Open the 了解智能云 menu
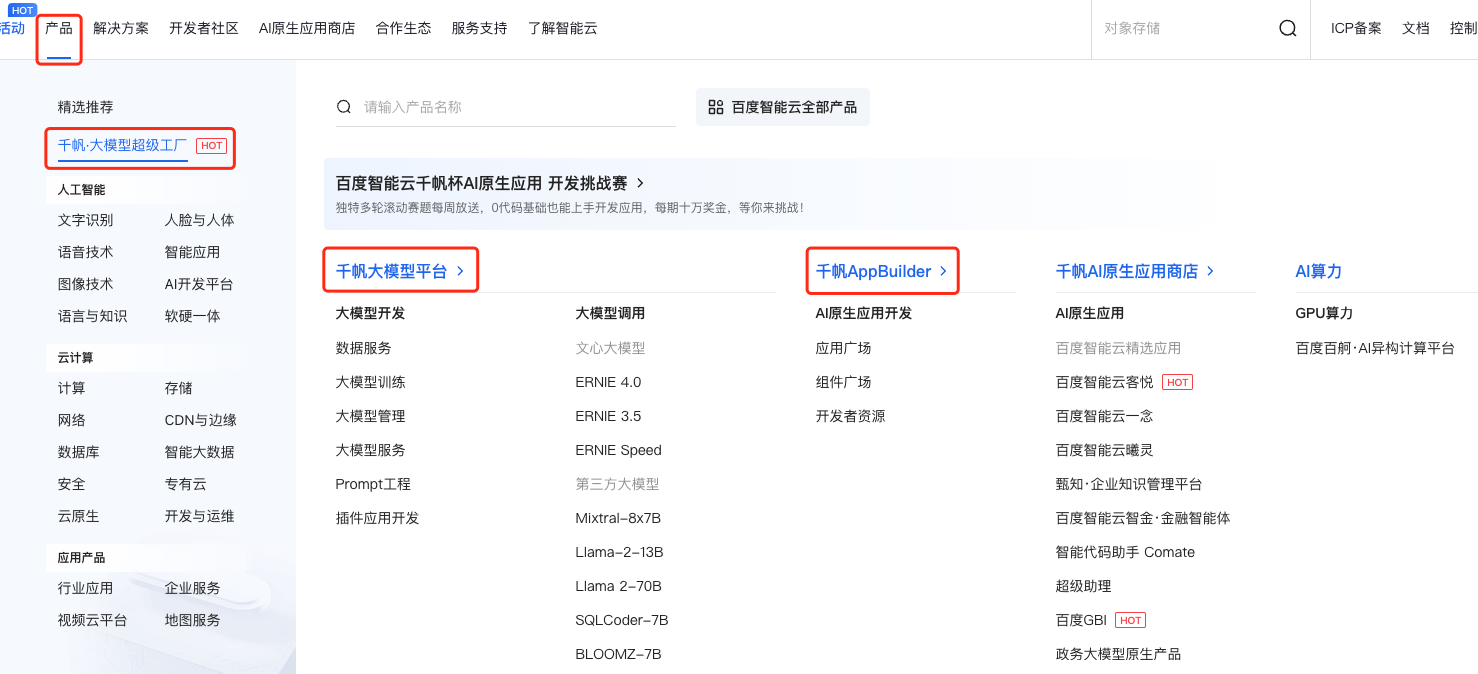The image size is (1478, 674). (563, 28)
